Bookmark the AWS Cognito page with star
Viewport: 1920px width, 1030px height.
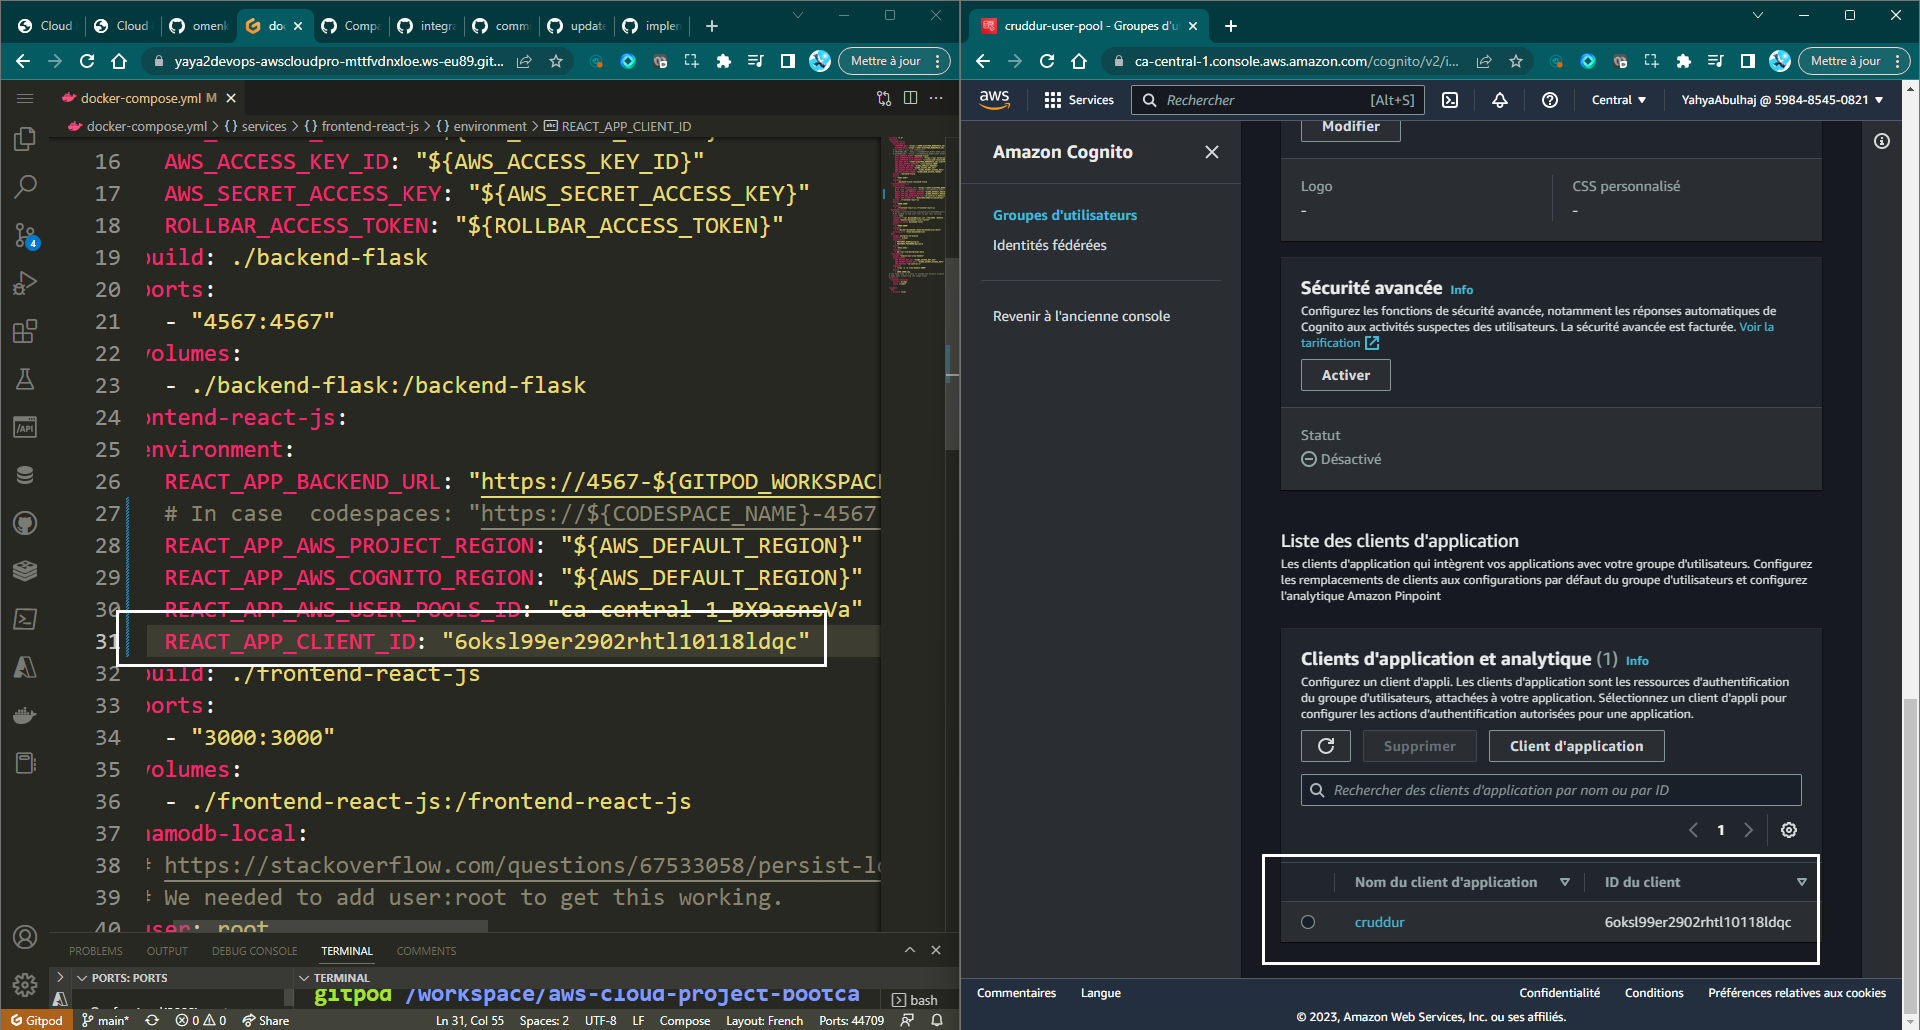coord(1516,61)
